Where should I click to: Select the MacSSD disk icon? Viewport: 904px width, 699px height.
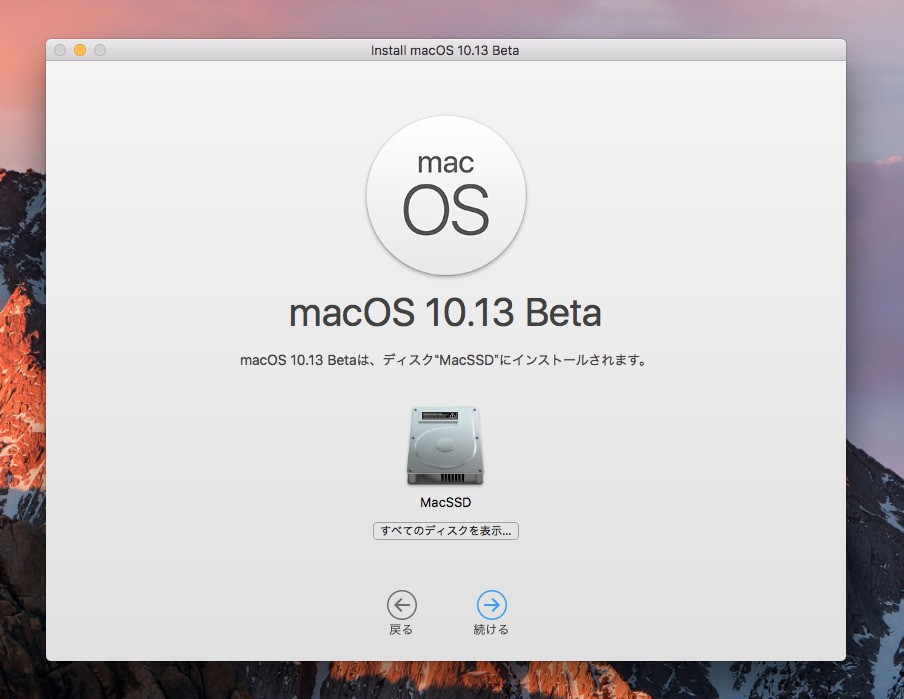click(445, 446)
